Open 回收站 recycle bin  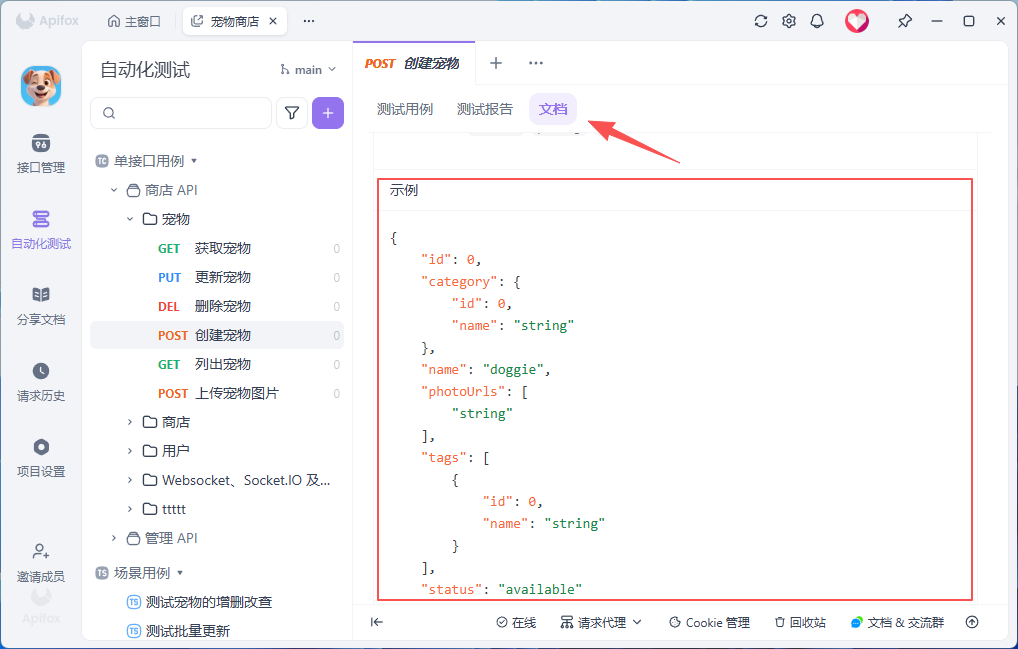pos(800,622)
